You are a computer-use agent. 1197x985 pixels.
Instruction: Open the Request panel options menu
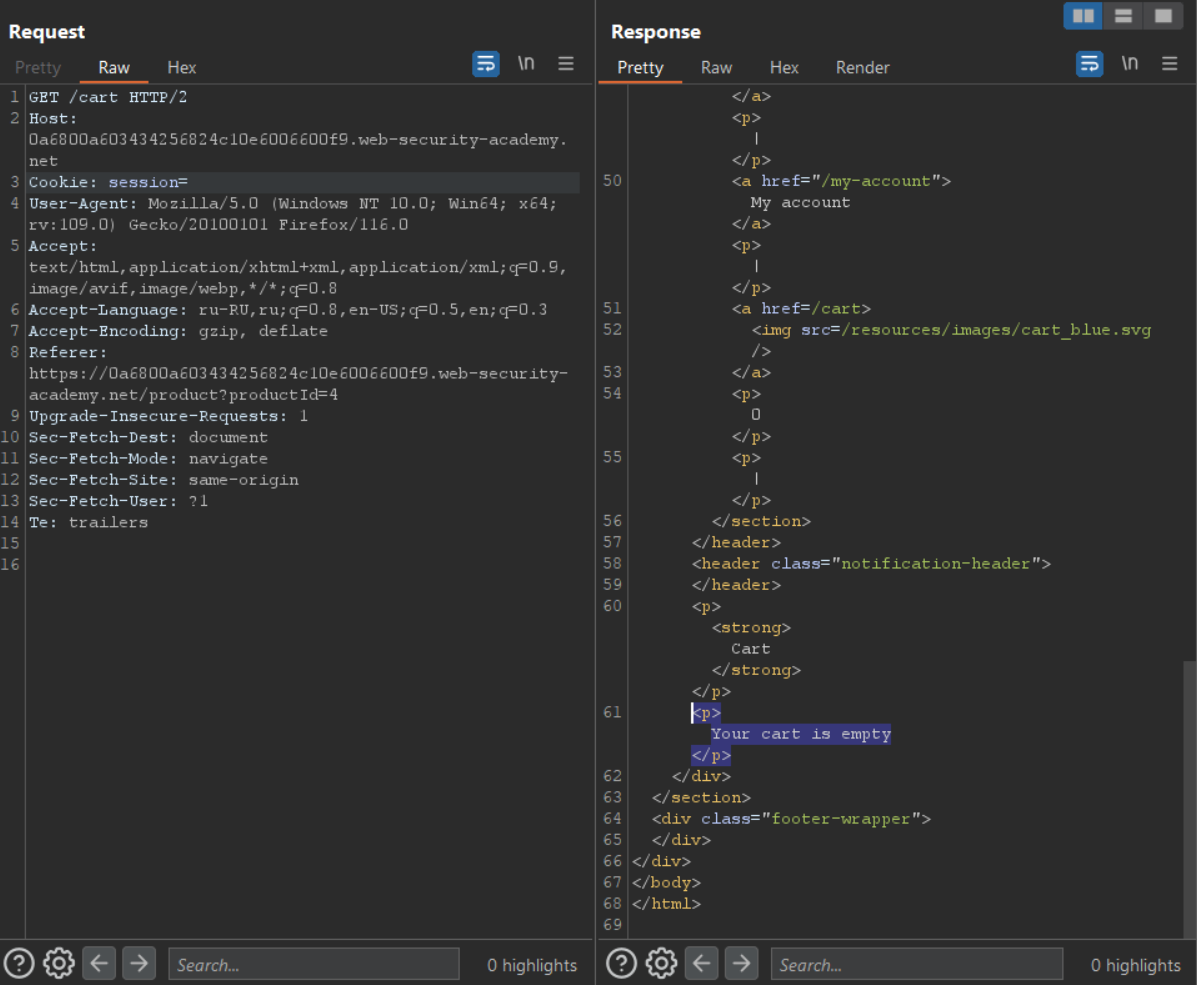pos(566,64)
